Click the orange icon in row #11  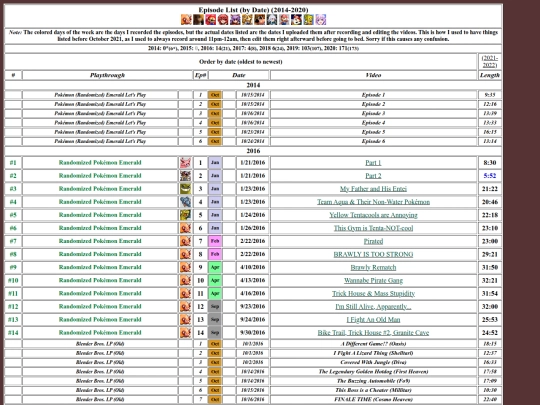185,293
